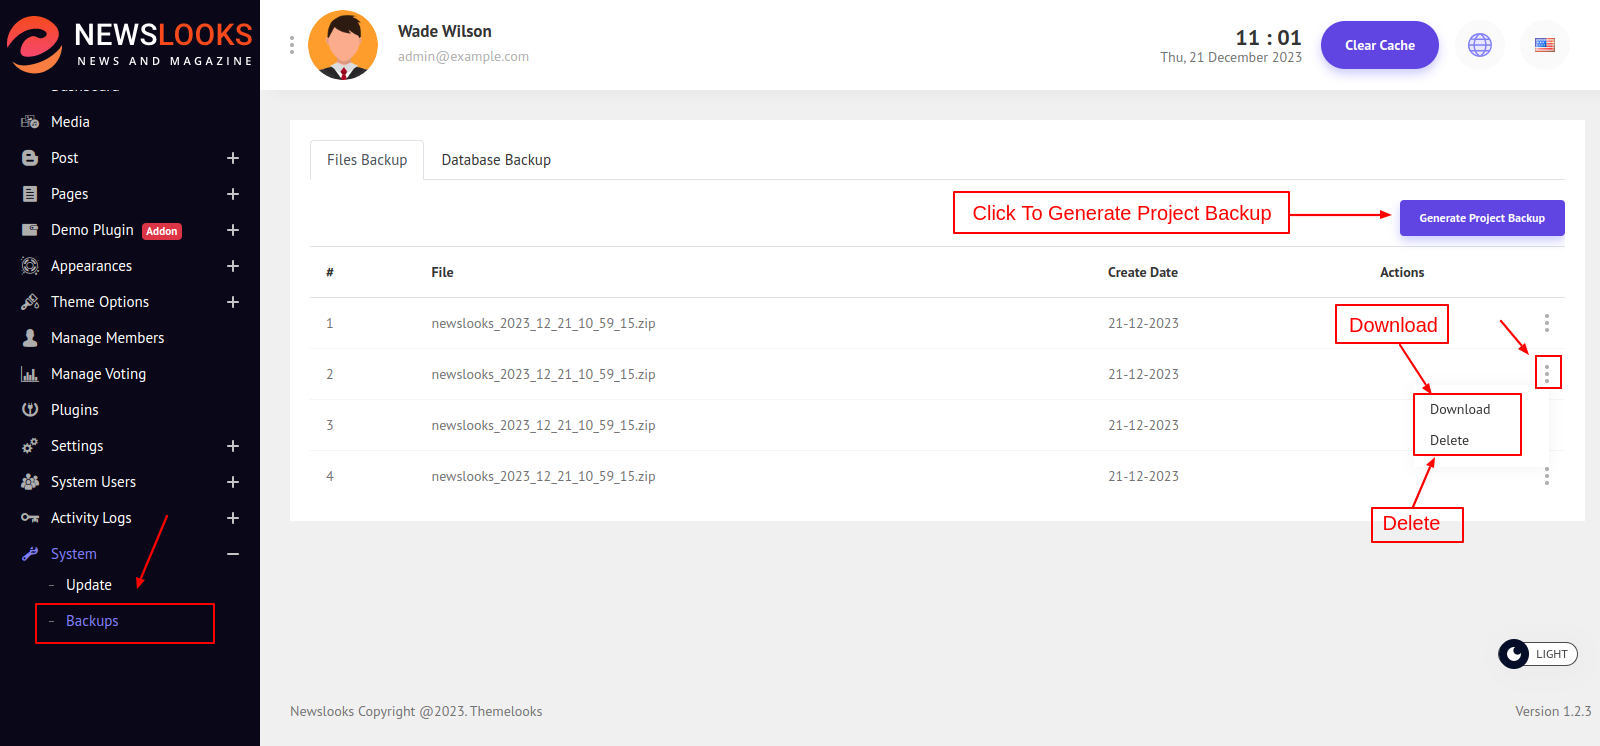1600x746 pixels.
Task: Select Download from the row context menu
Action: click(1459, 410)
